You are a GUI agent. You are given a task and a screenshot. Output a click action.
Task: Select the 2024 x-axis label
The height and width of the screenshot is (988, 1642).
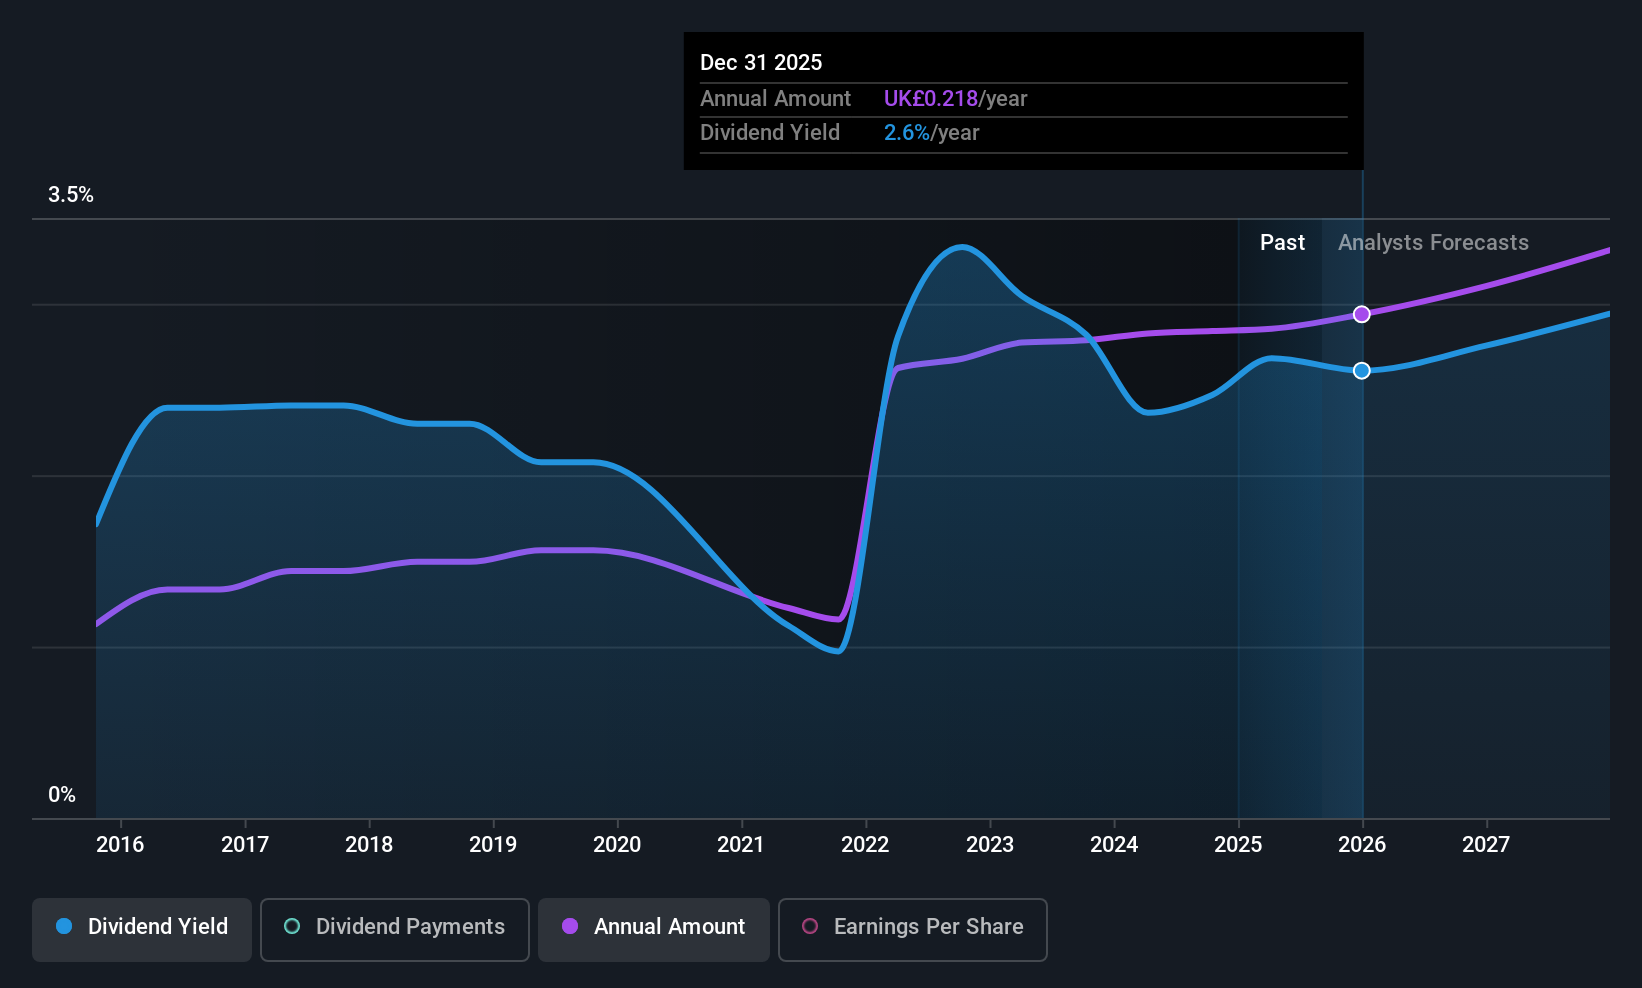1114,844
